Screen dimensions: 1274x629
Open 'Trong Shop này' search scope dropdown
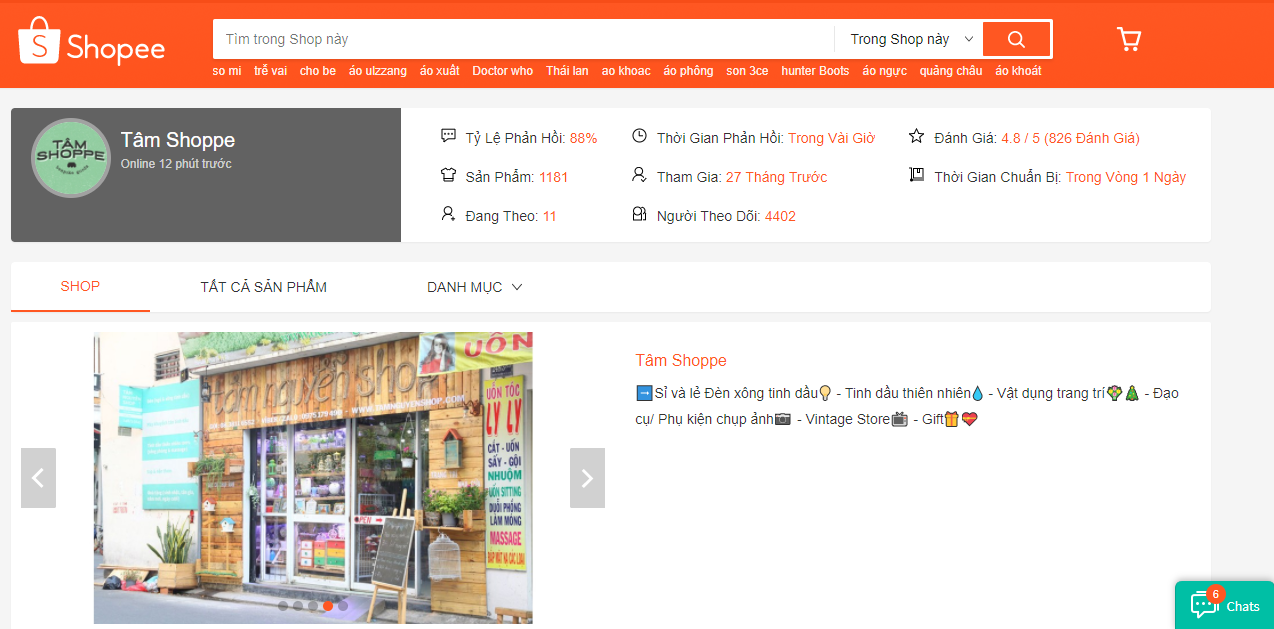point(910,39)
